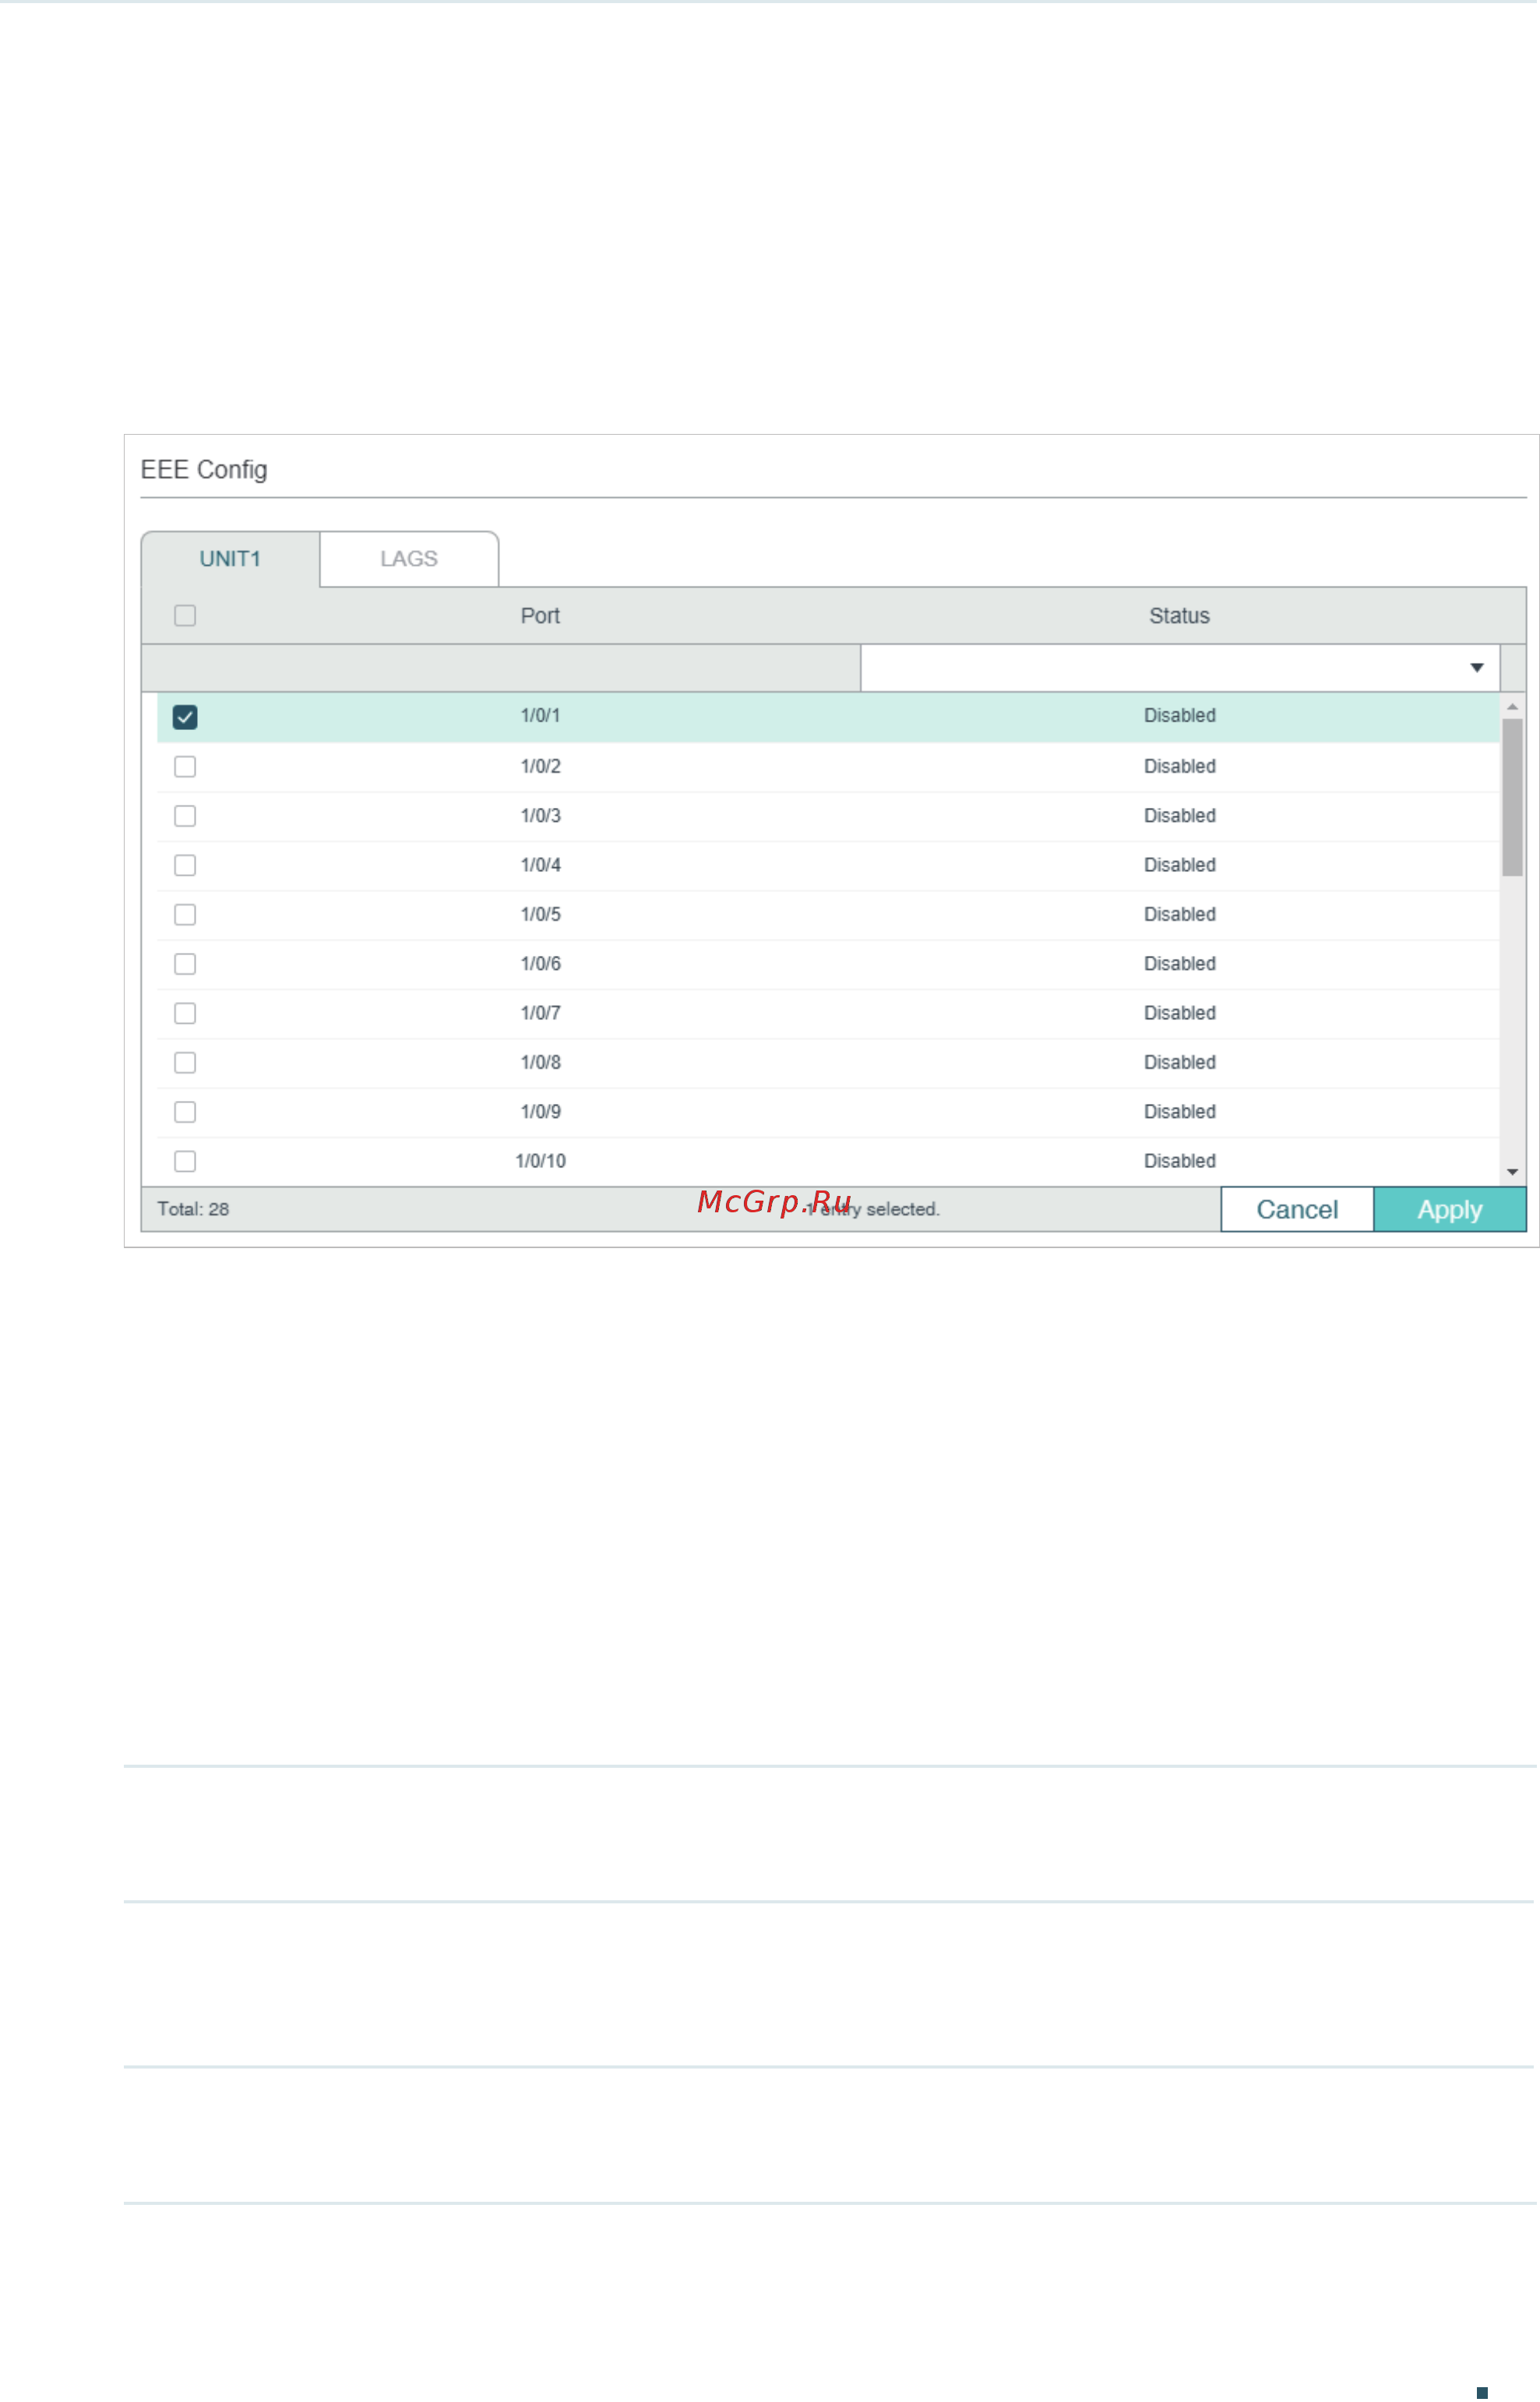Click the scrollbar down arrow

[1512, 1172]
